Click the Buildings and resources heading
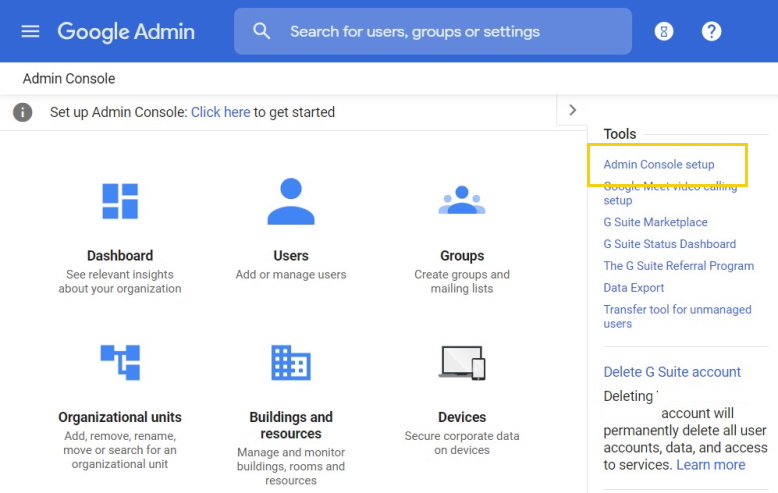The height and width of the screenshot is (493, 778). pyautogui.click(x=291, y=425)
